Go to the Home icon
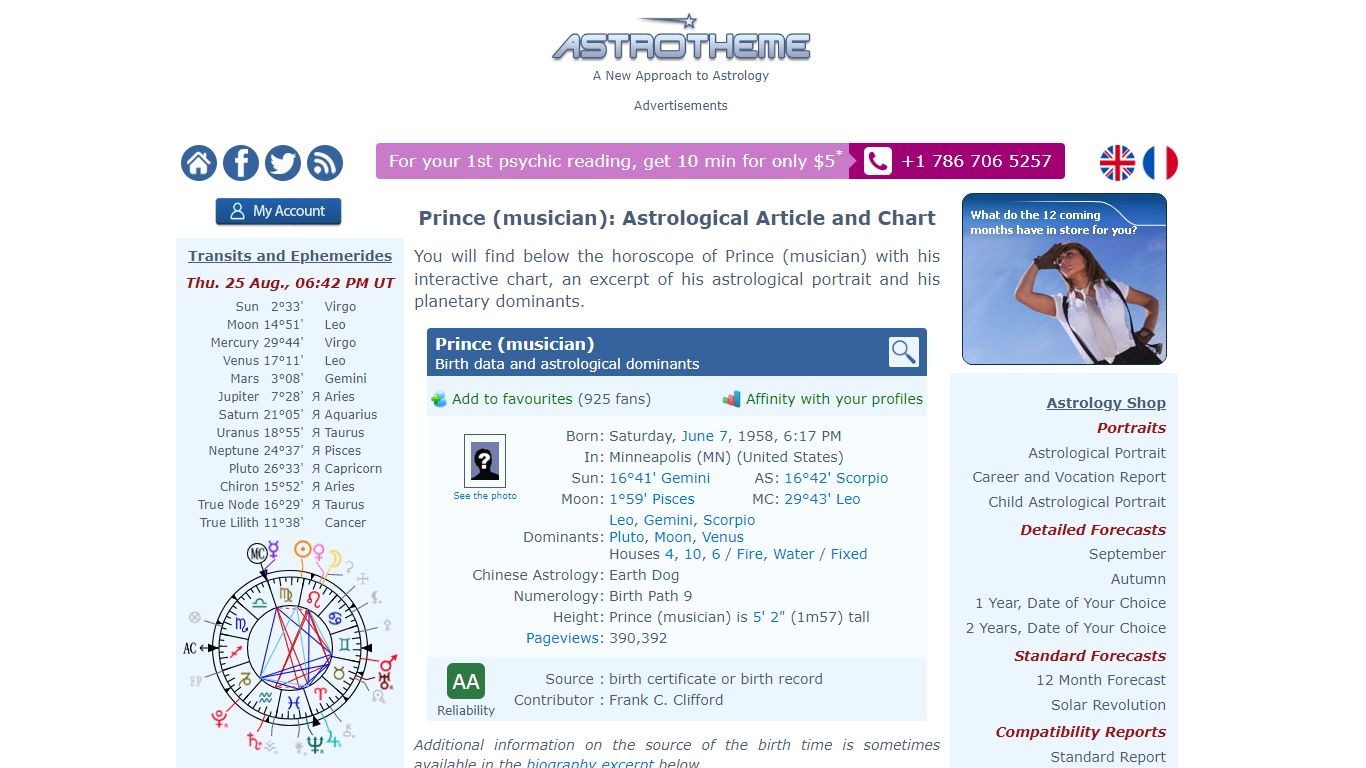 coord(199,163)
